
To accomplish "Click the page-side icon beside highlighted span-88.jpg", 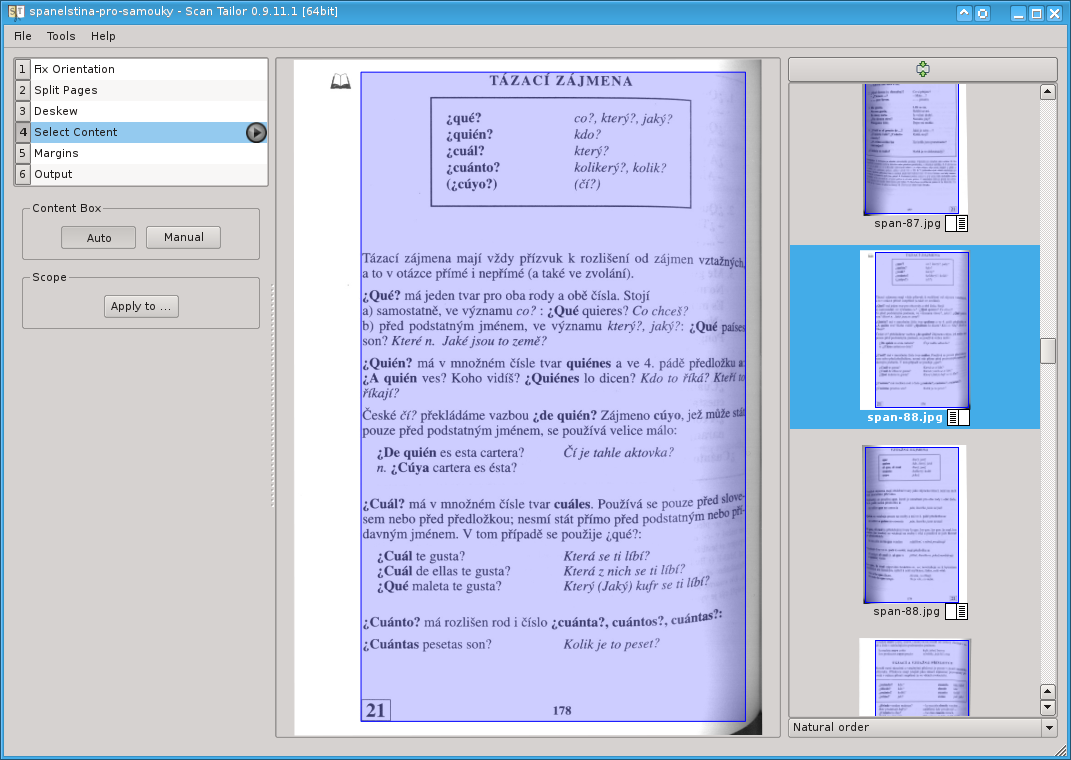I will click(958, 417).
